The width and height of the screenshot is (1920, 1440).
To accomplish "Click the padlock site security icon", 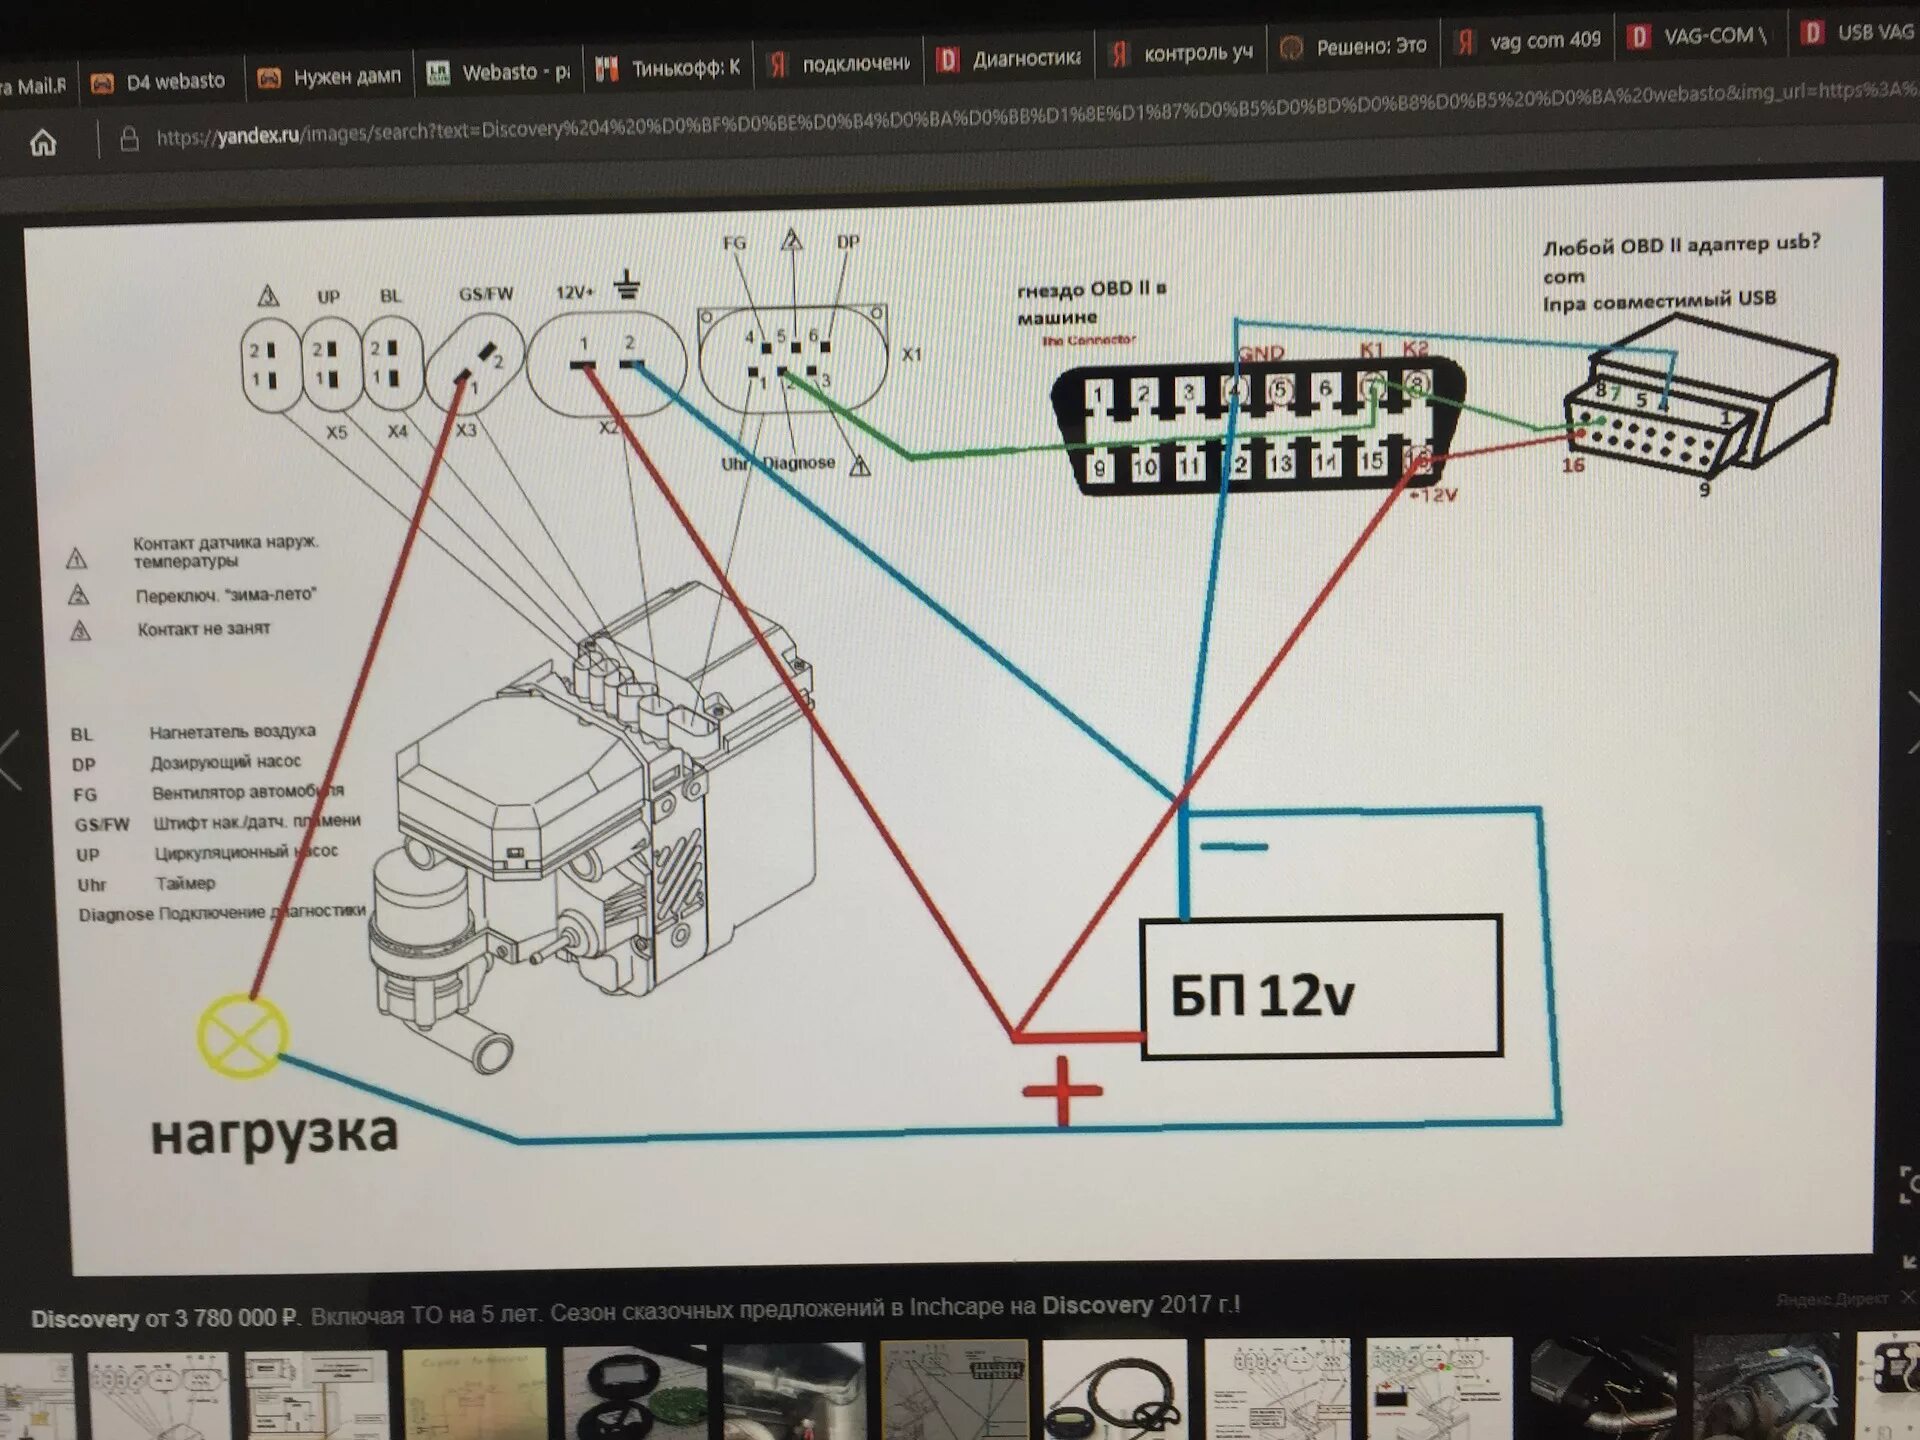I will [129, 139].
